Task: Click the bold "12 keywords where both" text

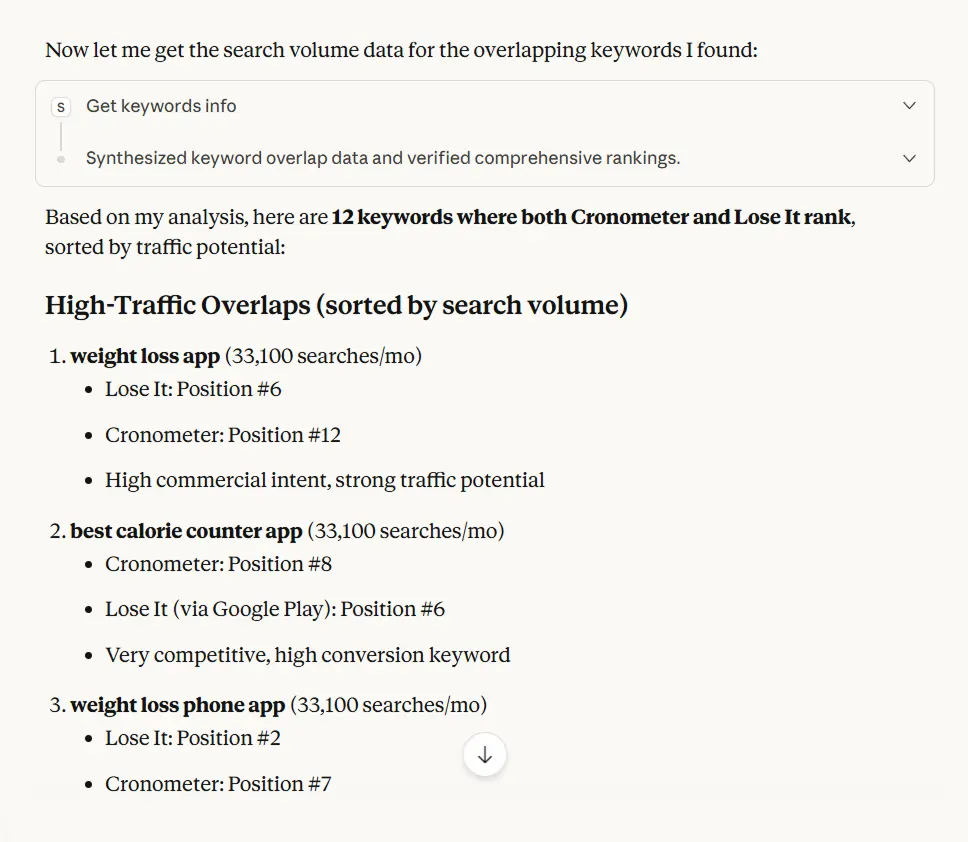Action: [x=450, y=217]
